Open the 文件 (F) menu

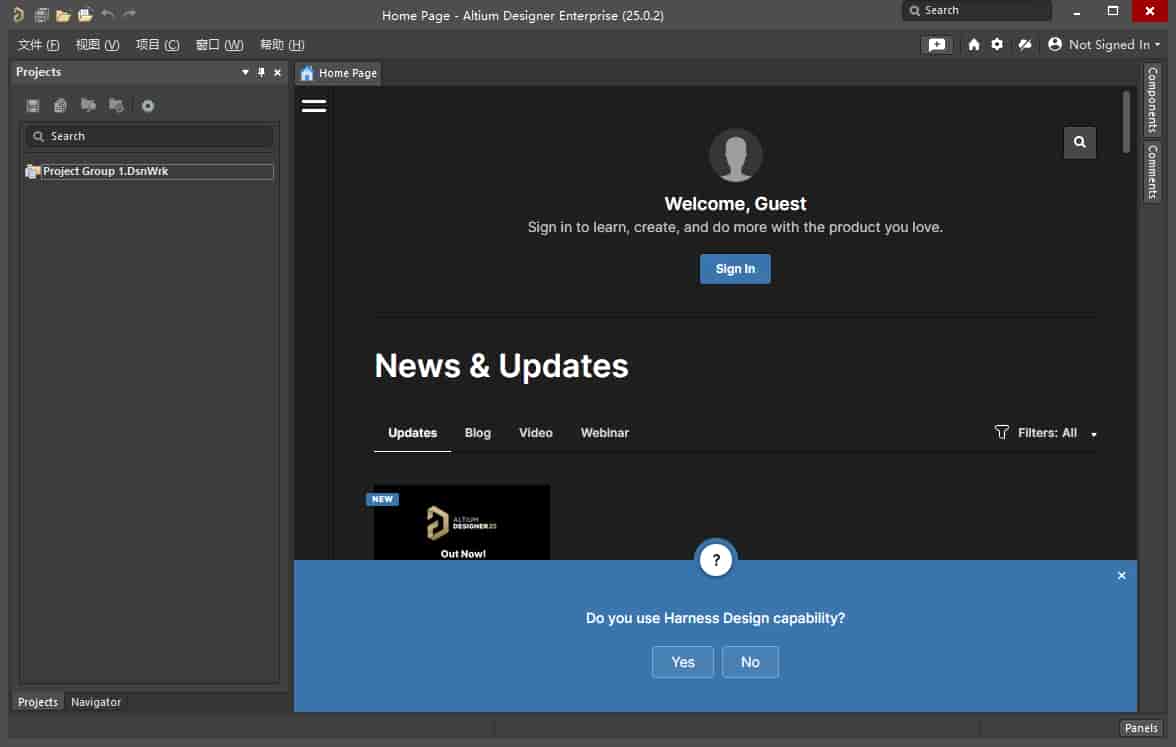click(x=38, y=45)
